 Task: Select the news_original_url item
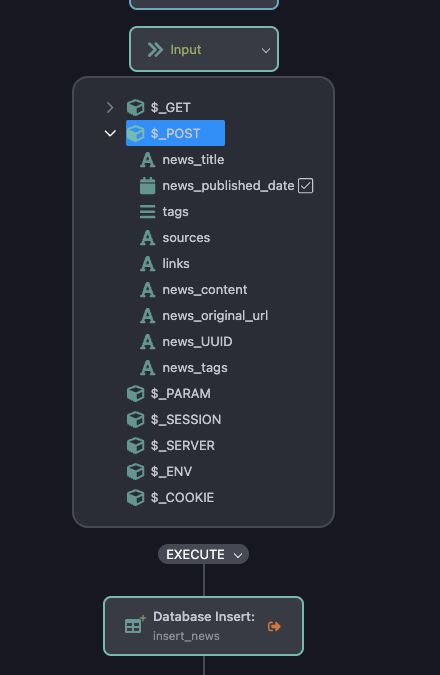click(x=215, y=316)
